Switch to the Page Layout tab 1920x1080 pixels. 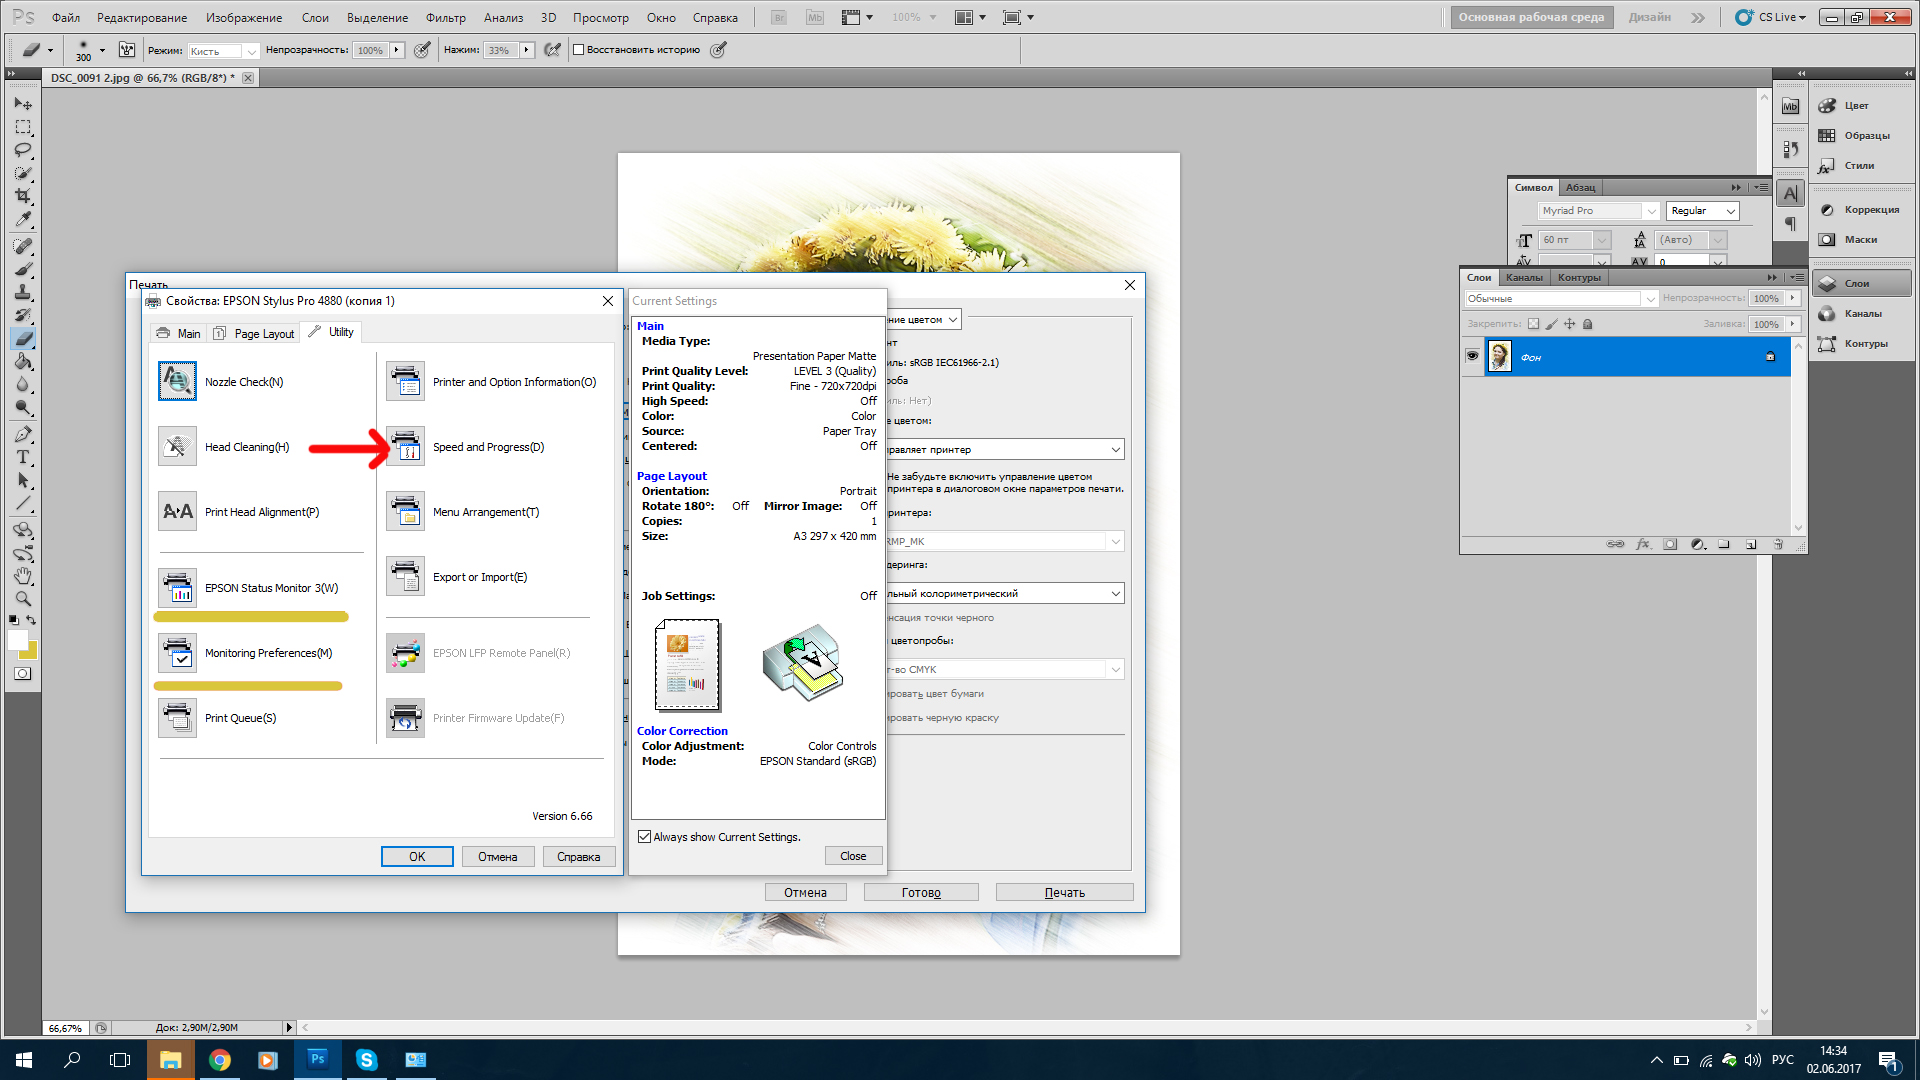pos(254,333)
